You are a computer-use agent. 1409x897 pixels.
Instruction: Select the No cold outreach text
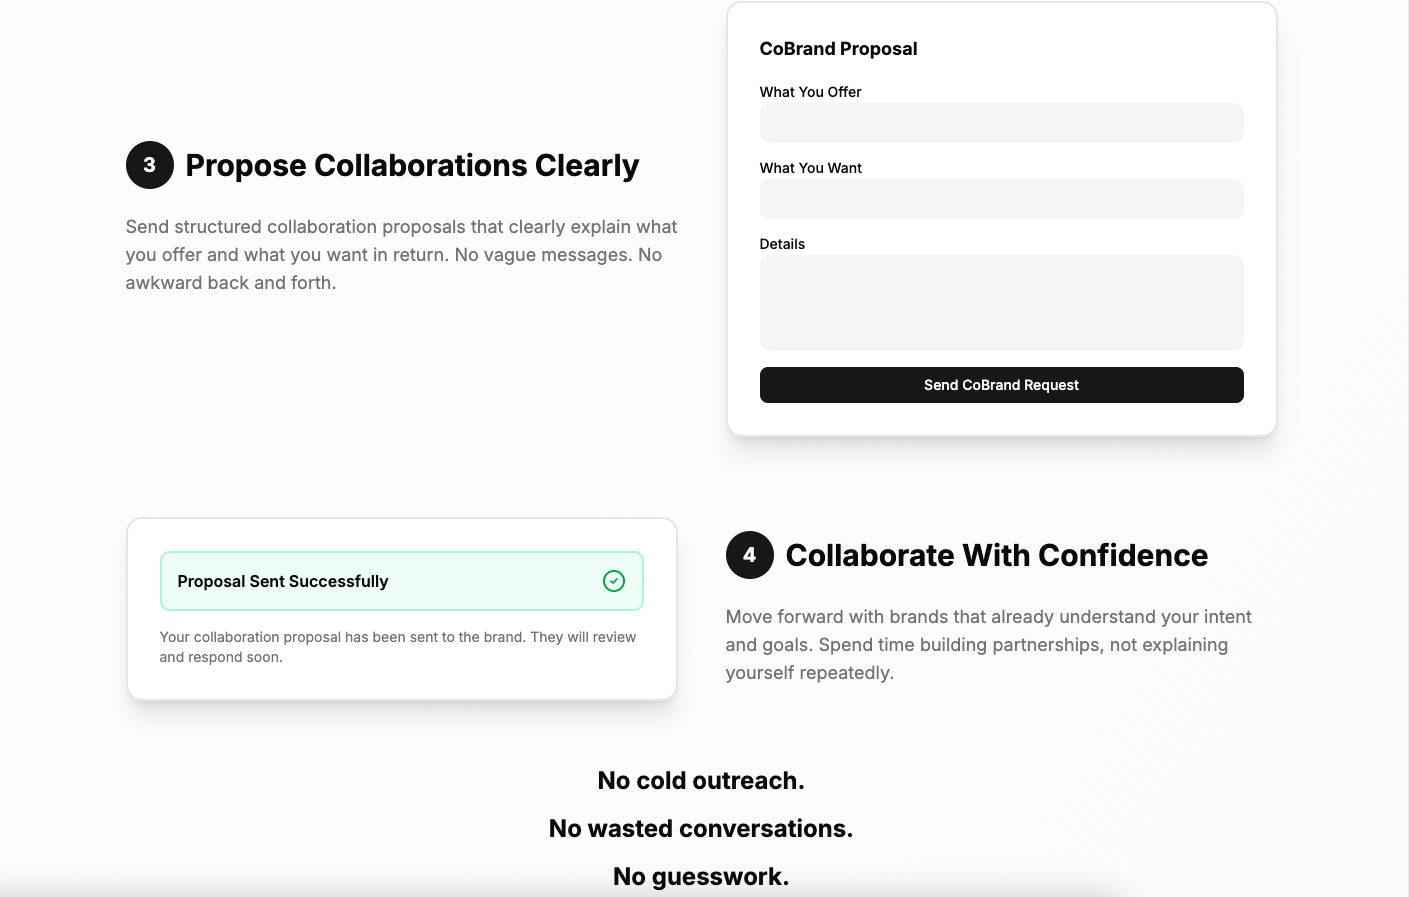700,780
